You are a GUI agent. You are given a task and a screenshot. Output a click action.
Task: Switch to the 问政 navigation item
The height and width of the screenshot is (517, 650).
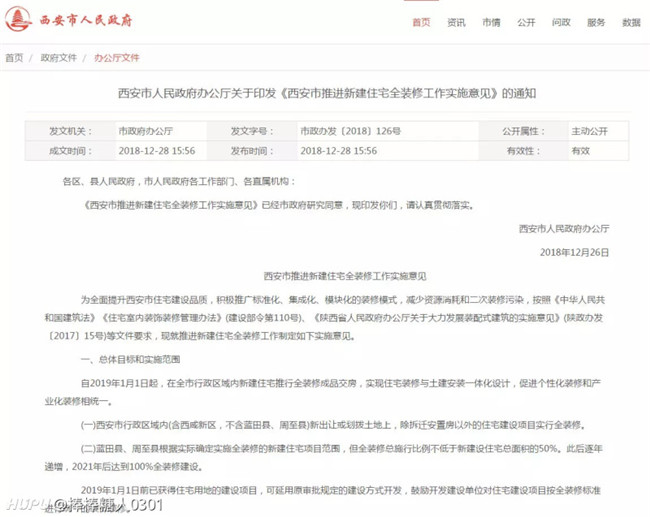(x=561, y=22)
